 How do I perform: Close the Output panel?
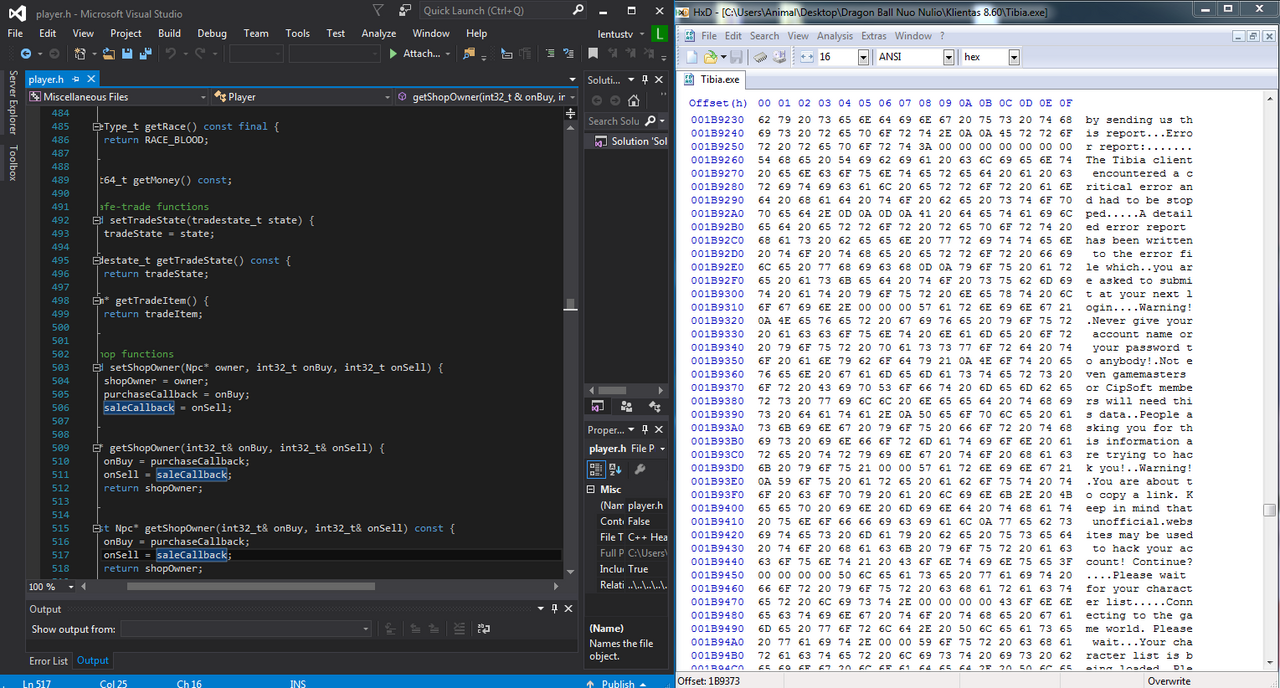coord(569,608)
